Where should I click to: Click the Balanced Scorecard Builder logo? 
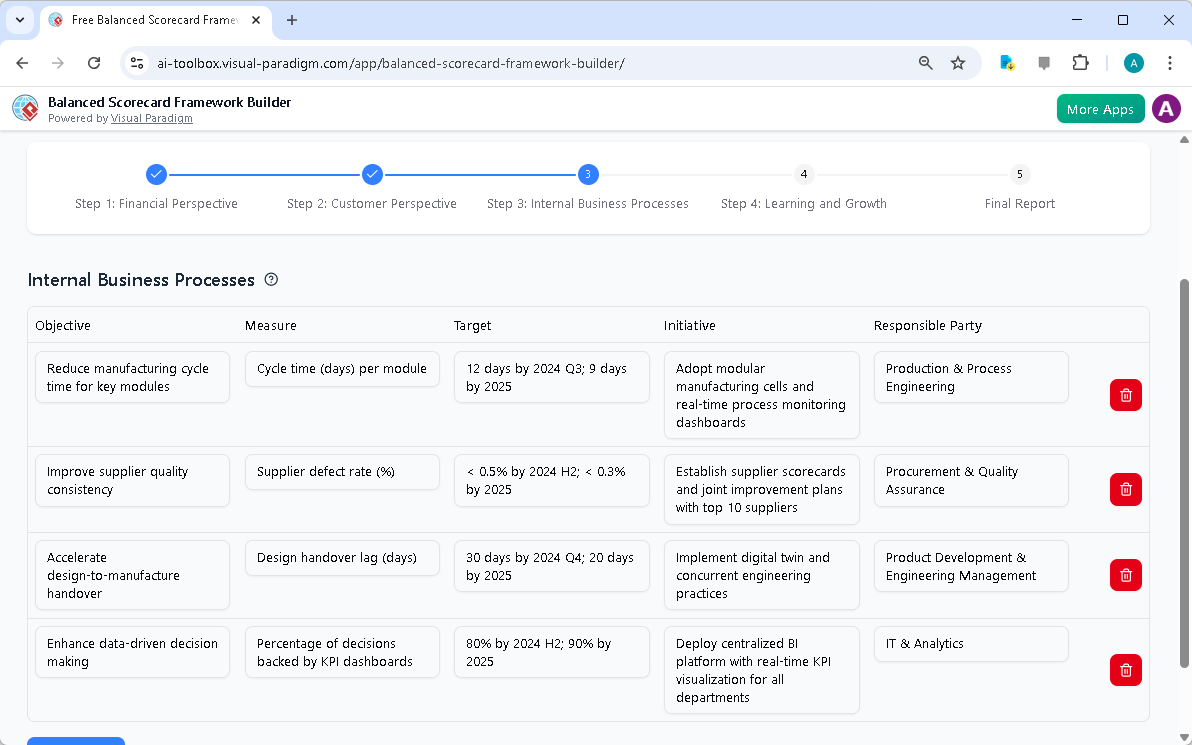click(25, 108)
